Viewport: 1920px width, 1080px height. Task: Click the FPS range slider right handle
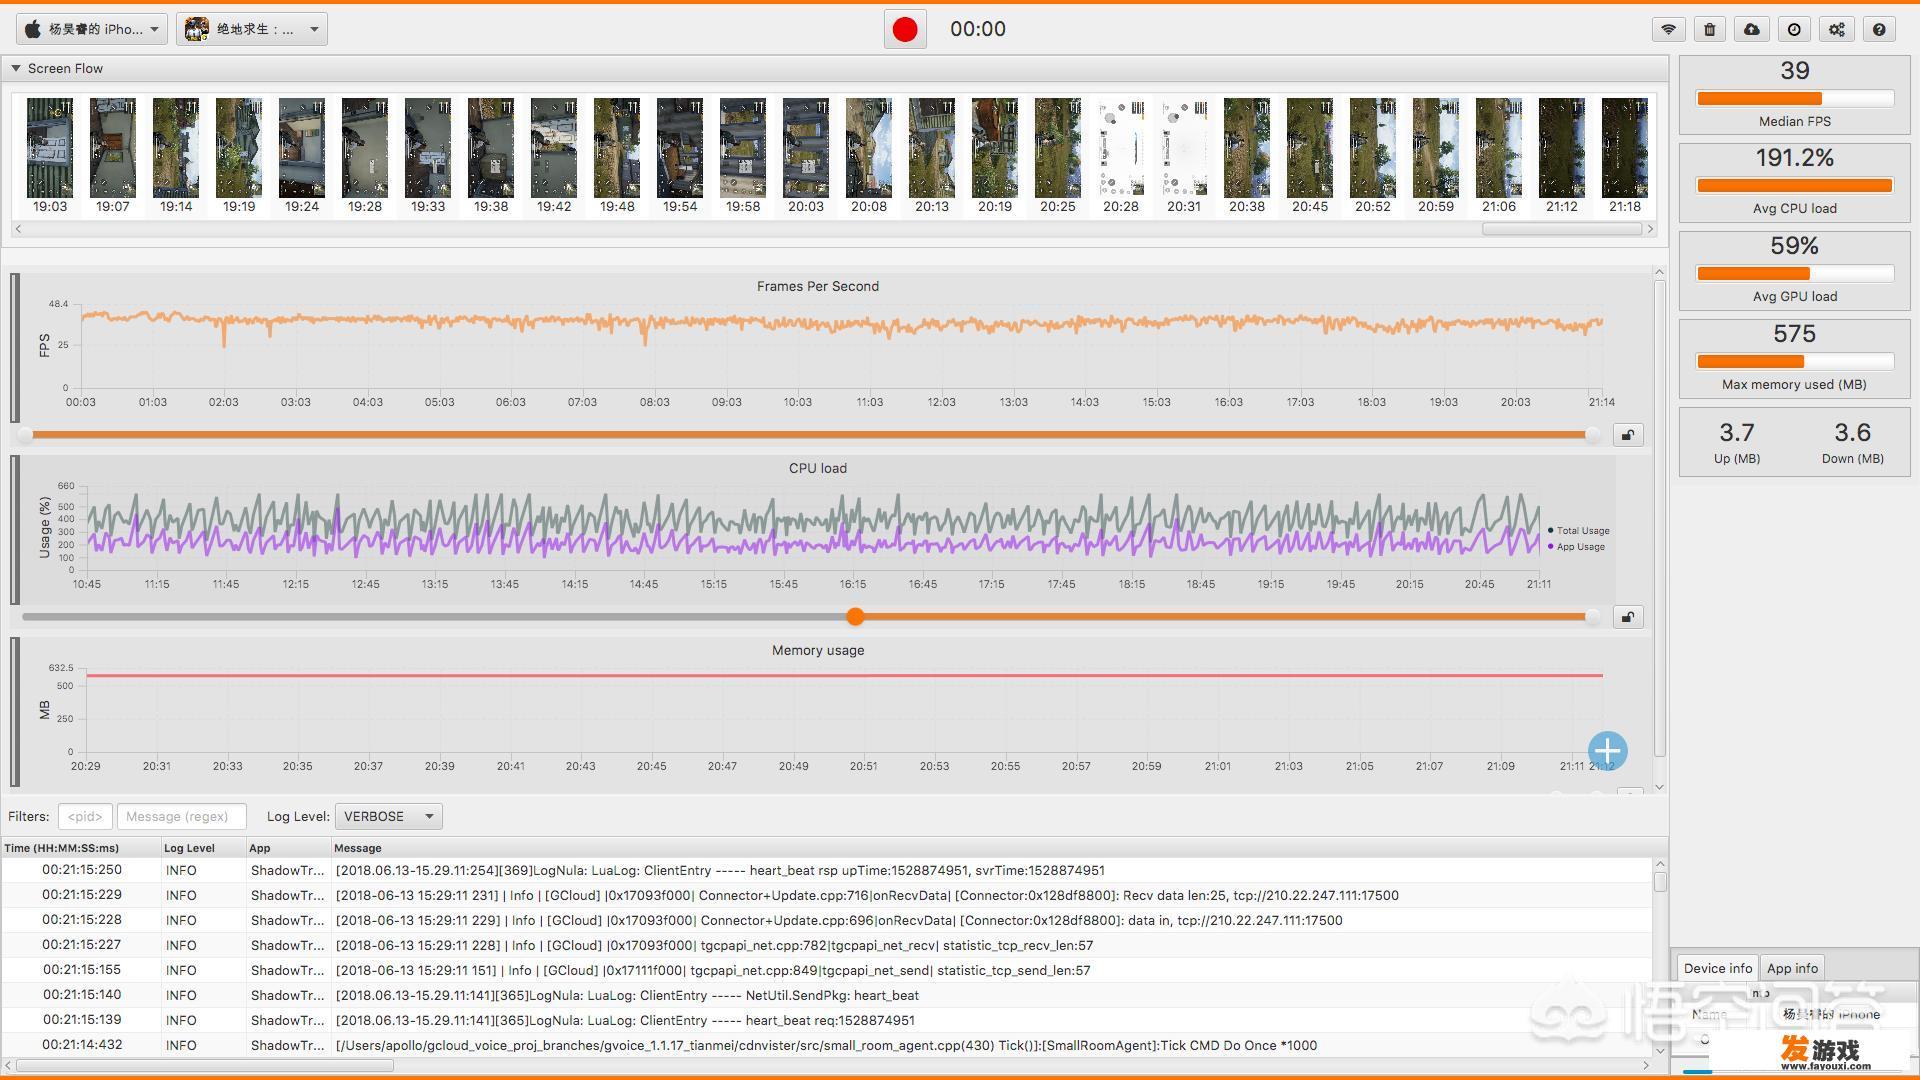1593,435
